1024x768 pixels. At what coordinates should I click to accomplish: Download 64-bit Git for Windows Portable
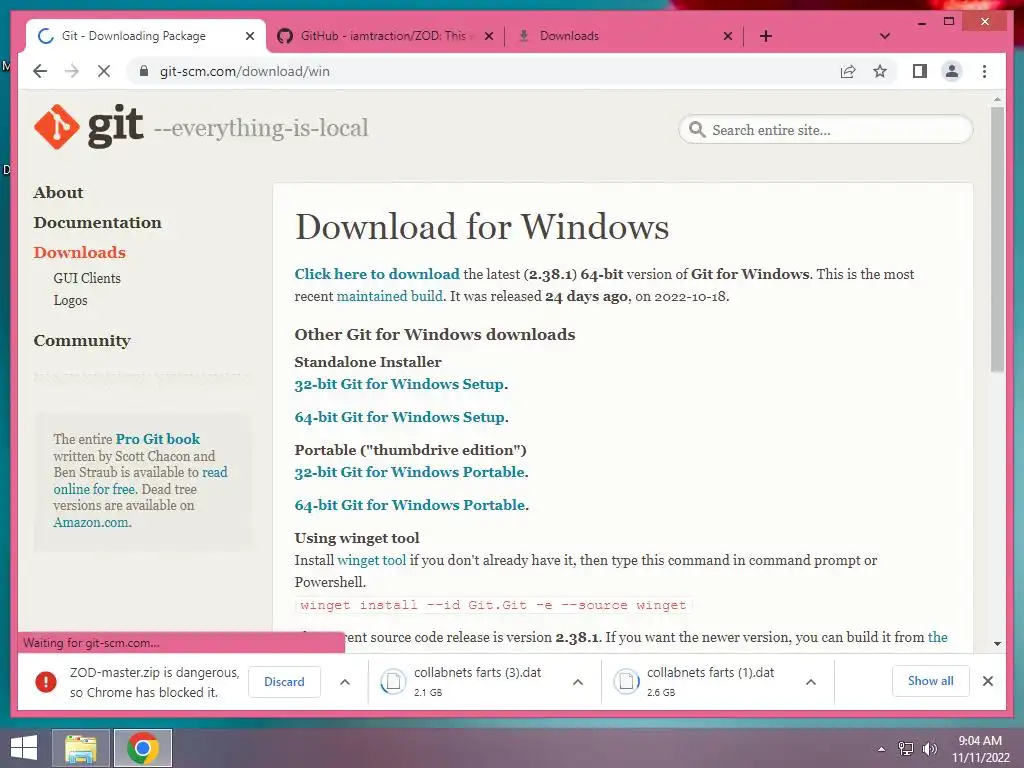coord(409,505)
